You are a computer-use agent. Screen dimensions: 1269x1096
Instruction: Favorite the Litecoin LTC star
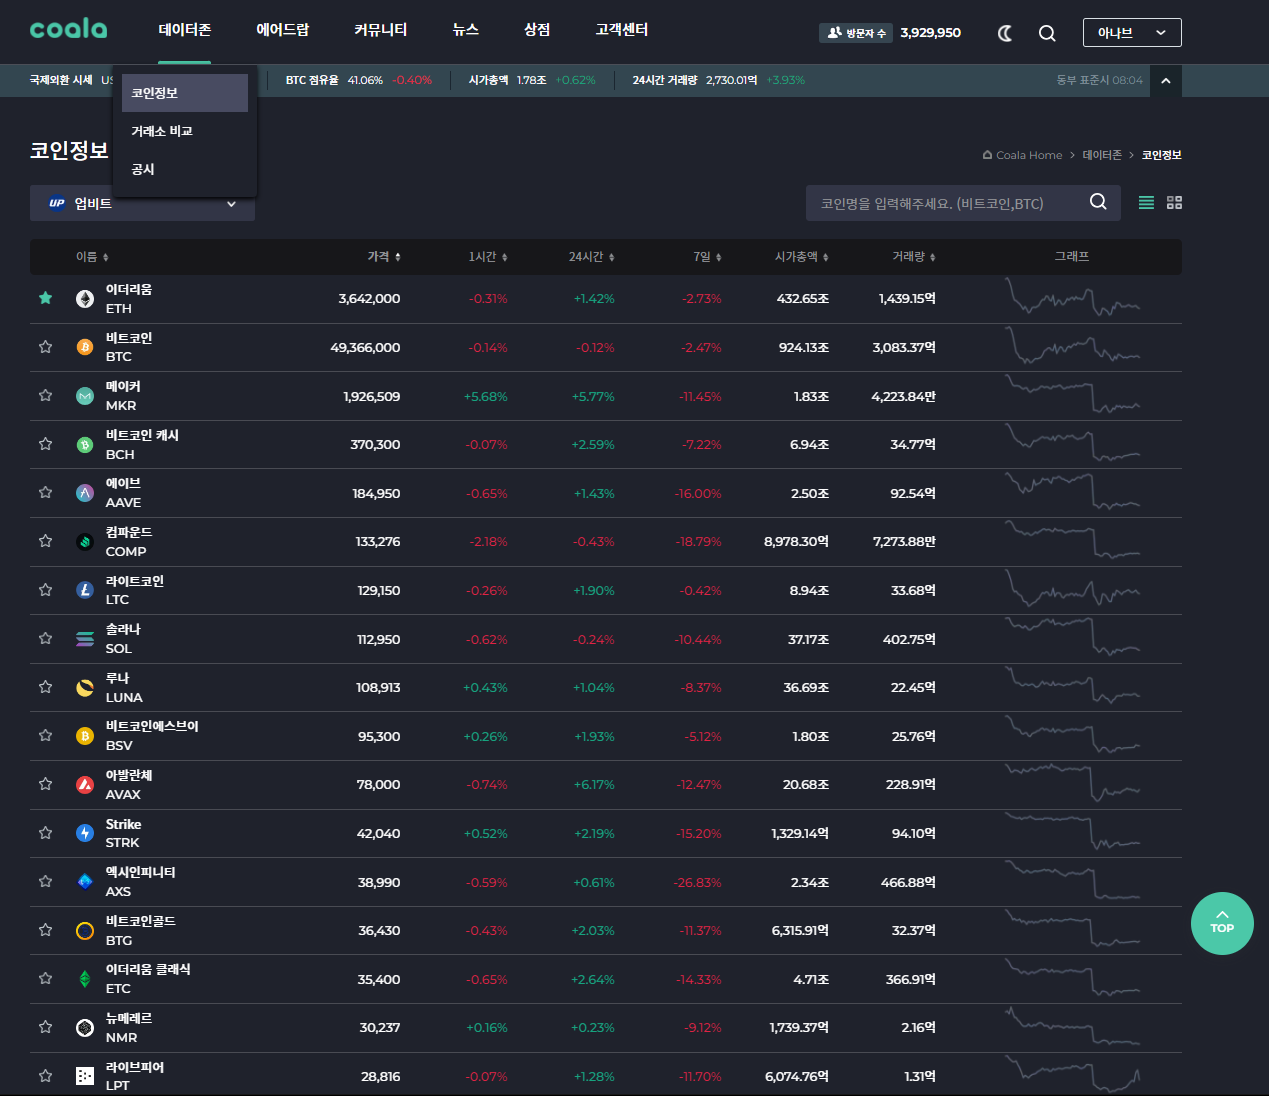point(45,590)
